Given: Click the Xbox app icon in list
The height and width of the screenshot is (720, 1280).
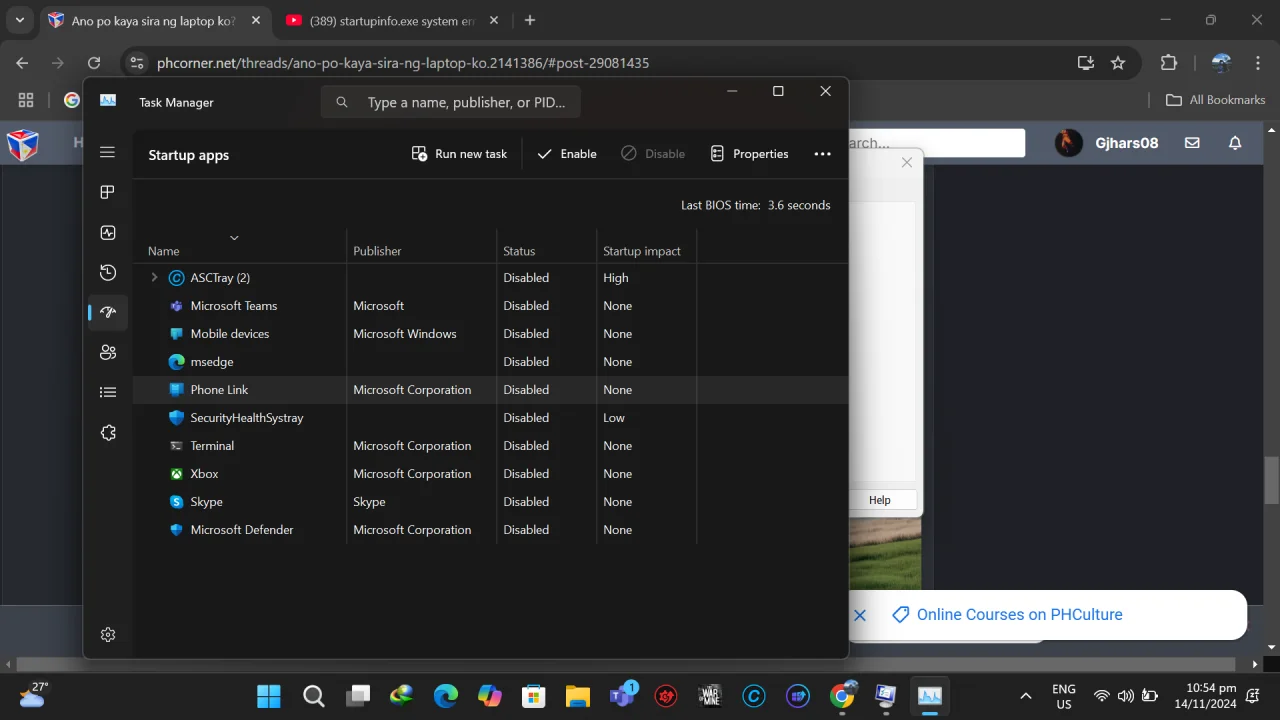Looking at the screenshot, I should click(x=176, y=474).
